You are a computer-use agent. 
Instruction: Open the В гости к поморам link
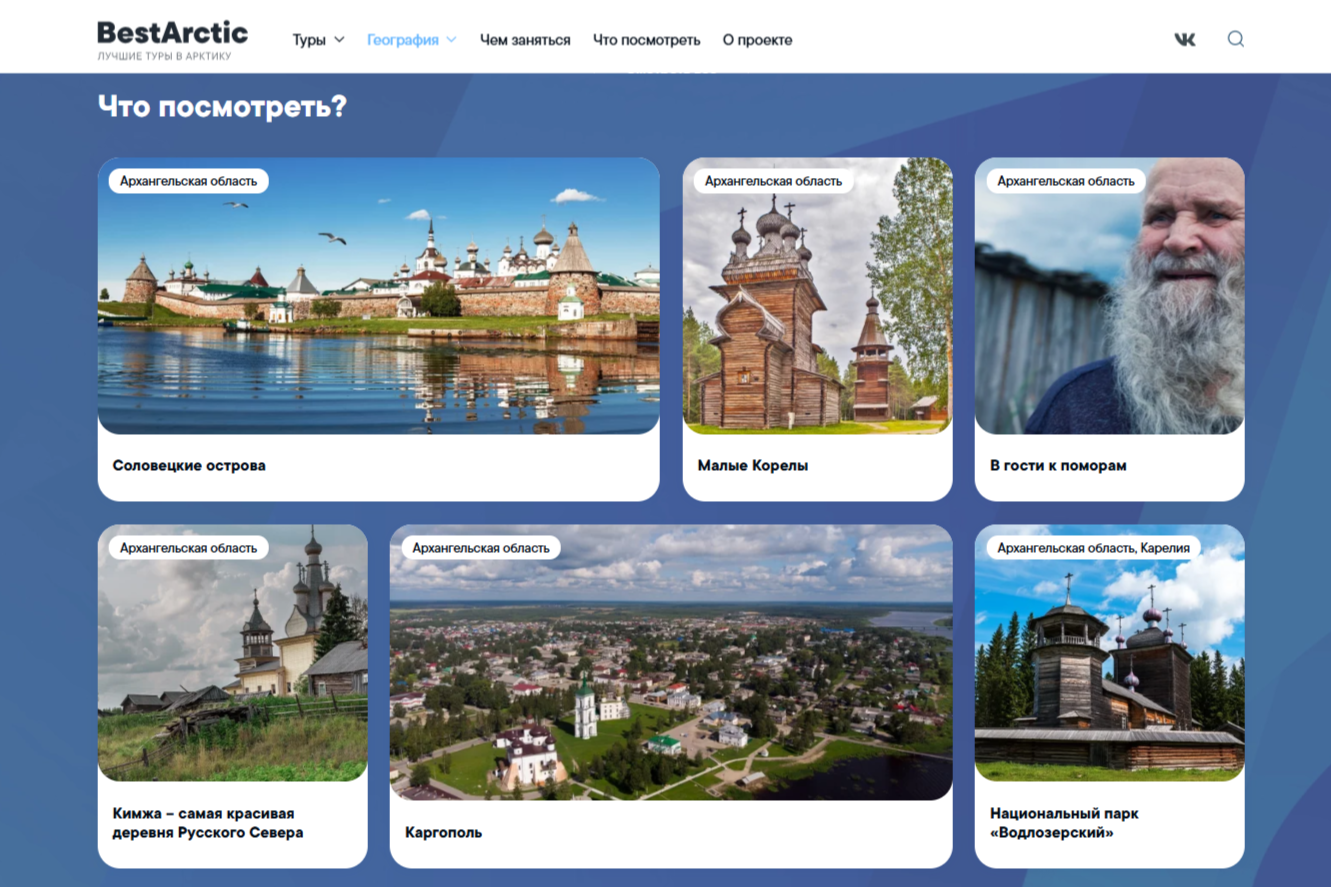(x=1058, y=465)
